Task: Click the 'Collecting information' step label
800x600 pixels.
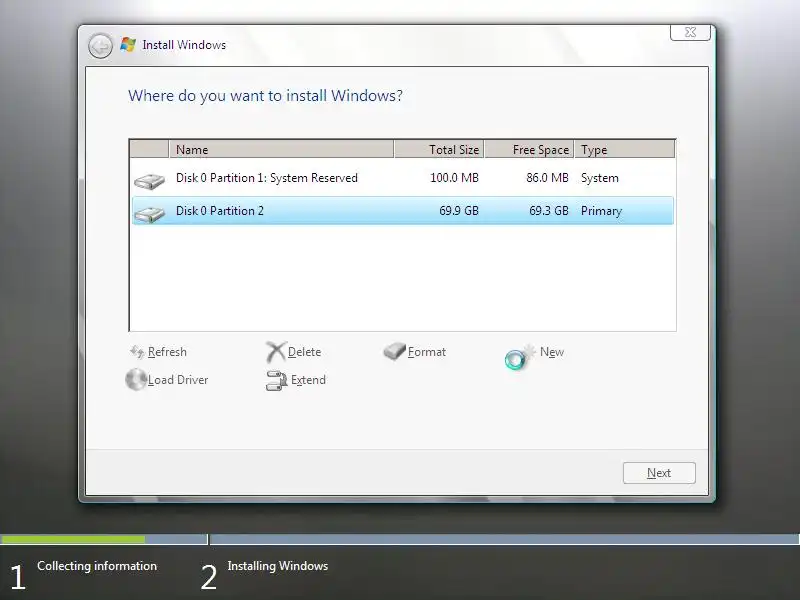Action: coord(97,566)
